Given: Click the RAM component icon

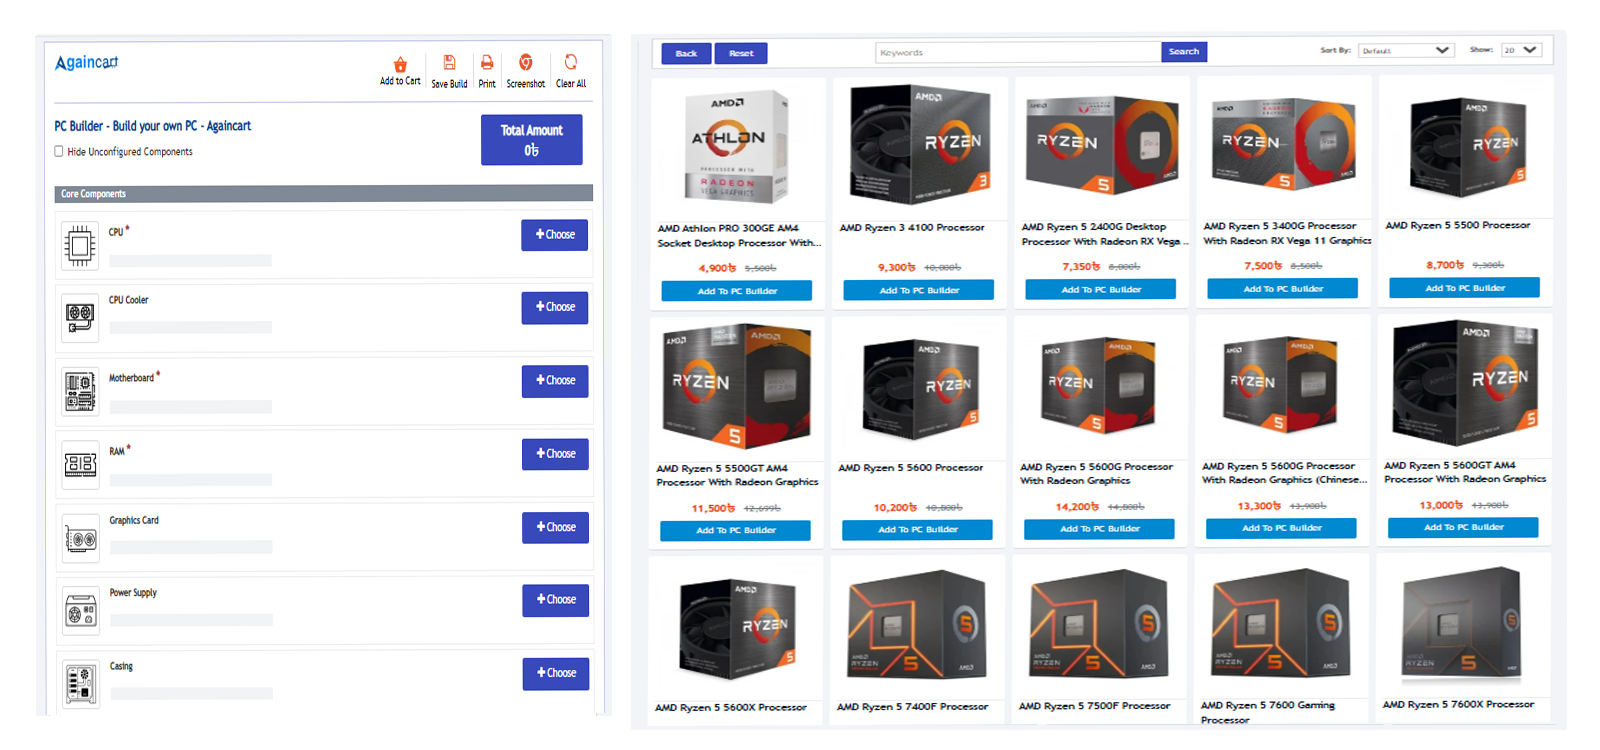Looking at the screenshot, I should coord(80,464).
